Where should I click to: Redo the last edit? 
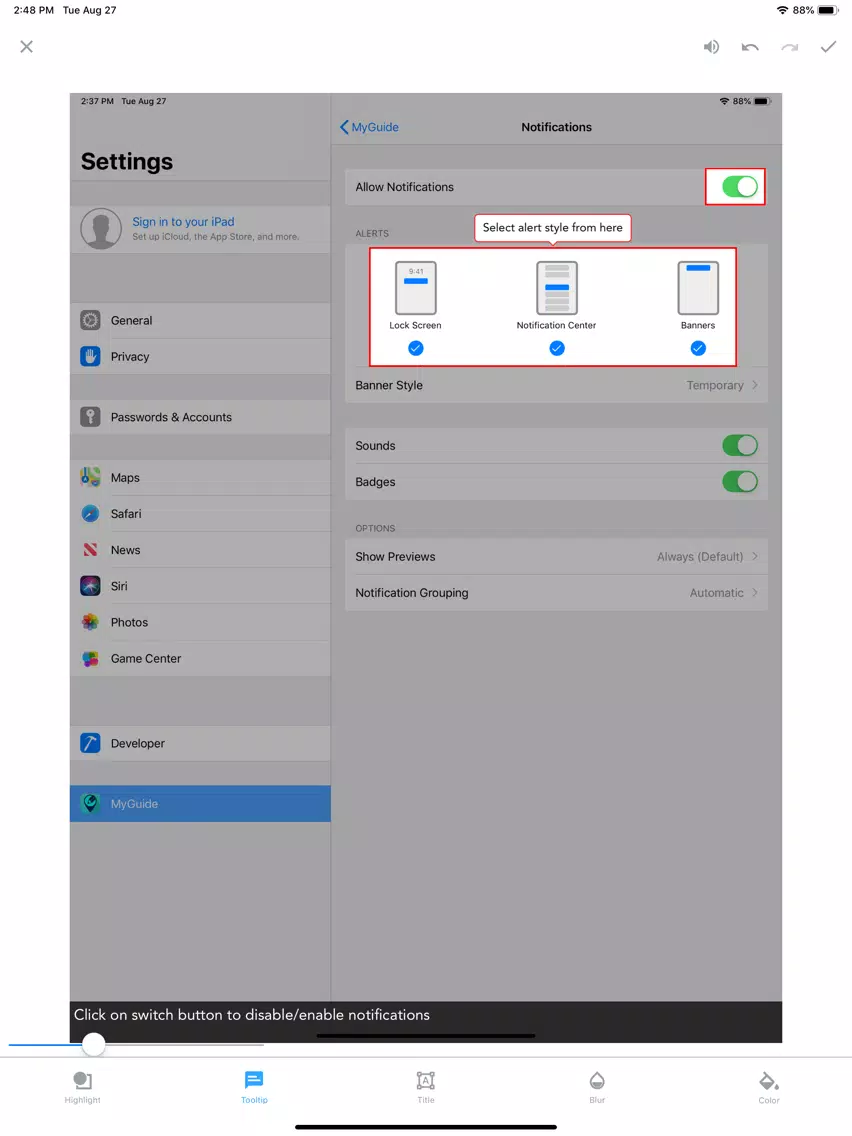(790, 47)
